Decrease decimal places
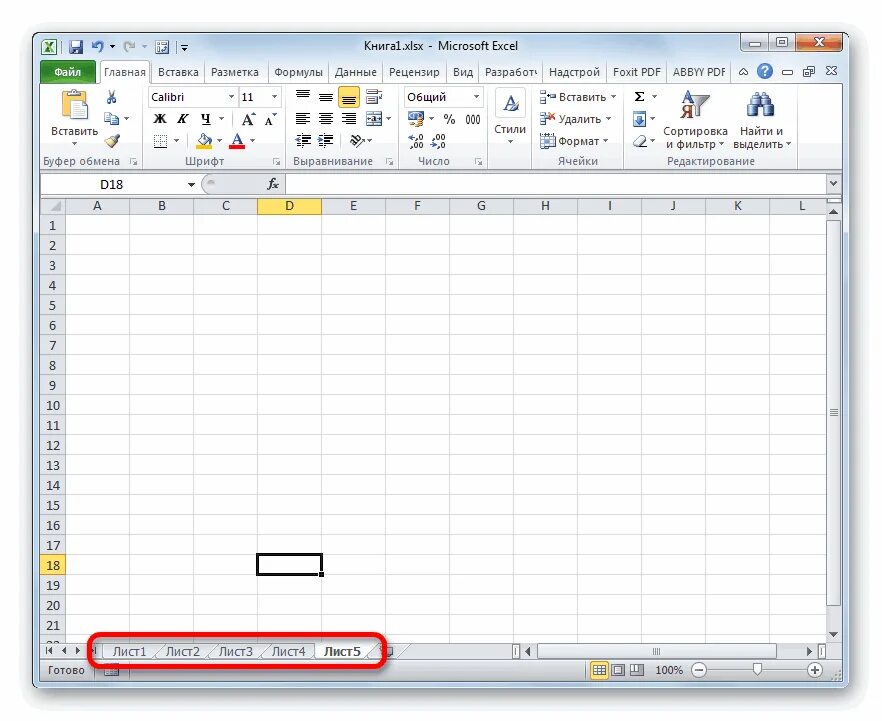The width and height of the screenshot is (882, 721). pos(439,141)
